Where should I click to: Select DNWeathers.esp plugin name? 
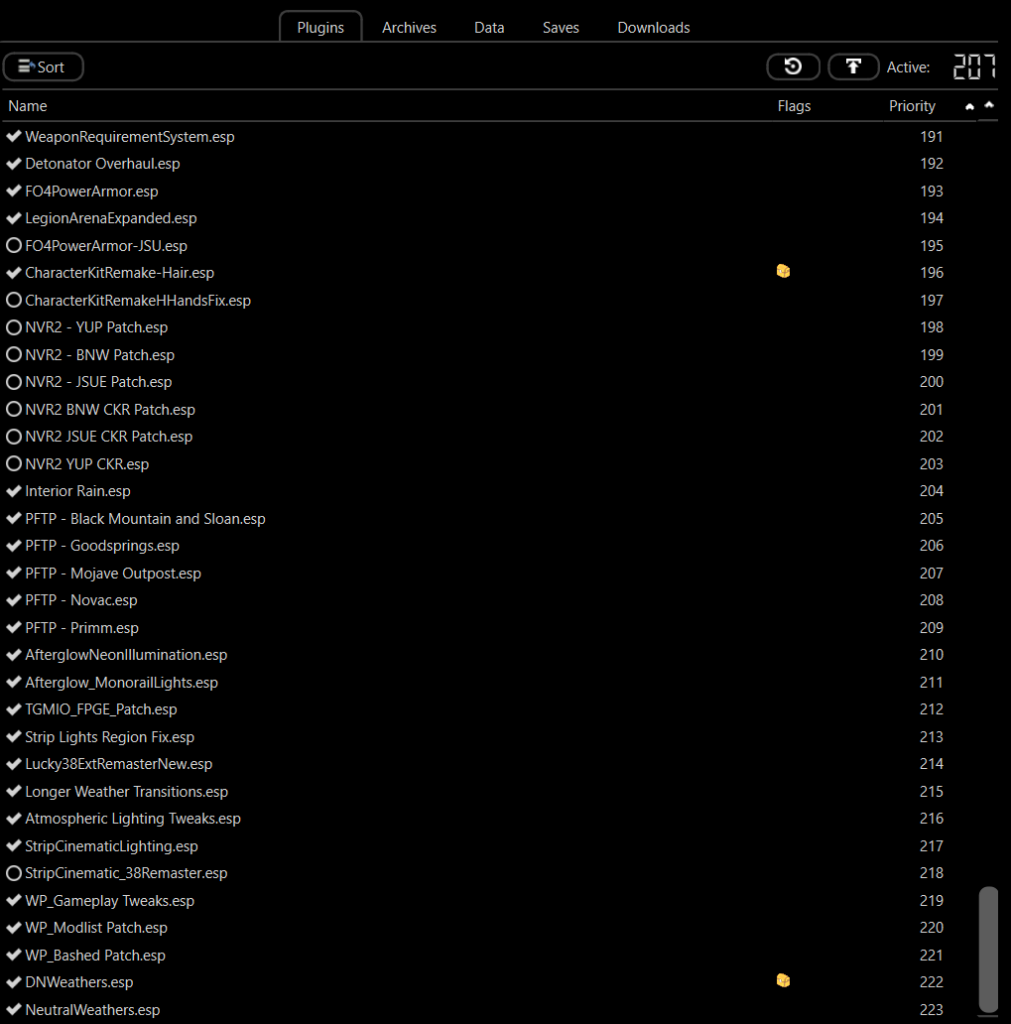[79, 982]
